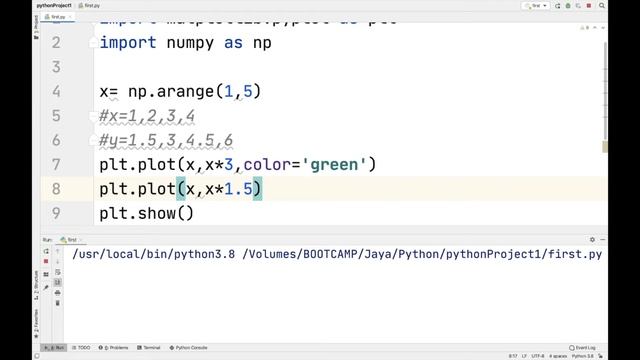This screenshot has height=360, width=640.
Task: Place the cursor on 'import numpy as np'
Action: coord(186,43)
